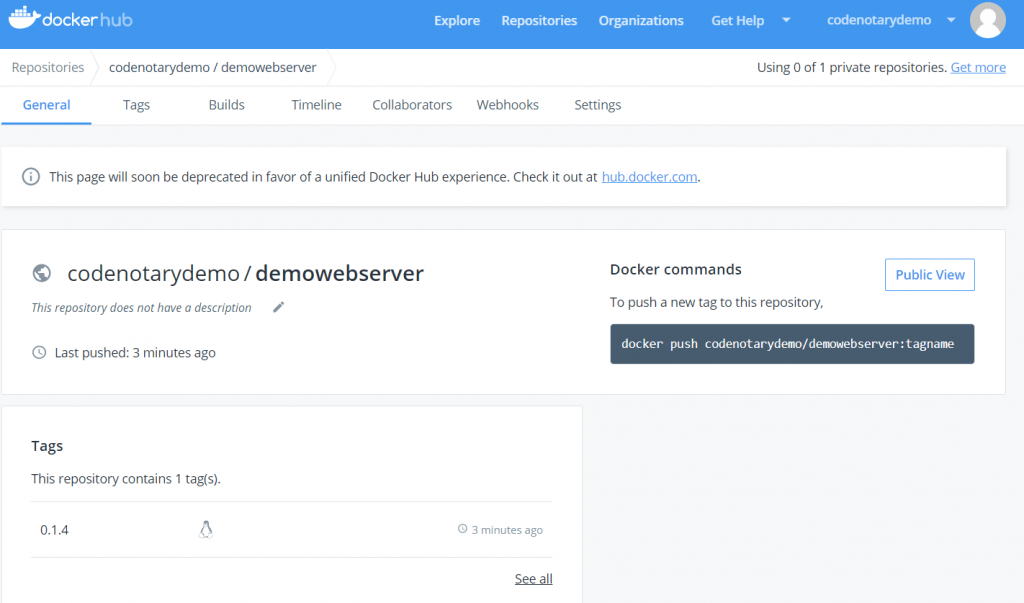Click the Public View button
1024x603 pixels.
930,275
